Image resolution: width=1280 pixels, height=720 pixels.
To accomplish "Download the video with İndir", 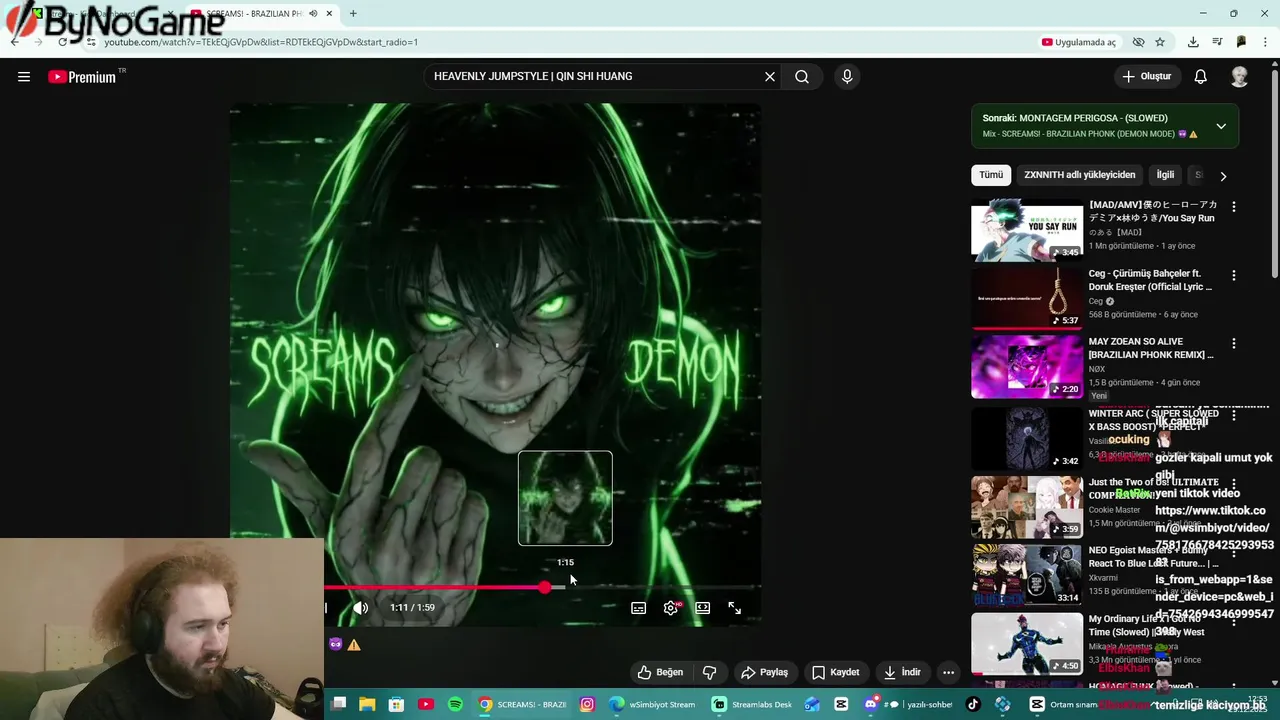I will 902,672.
